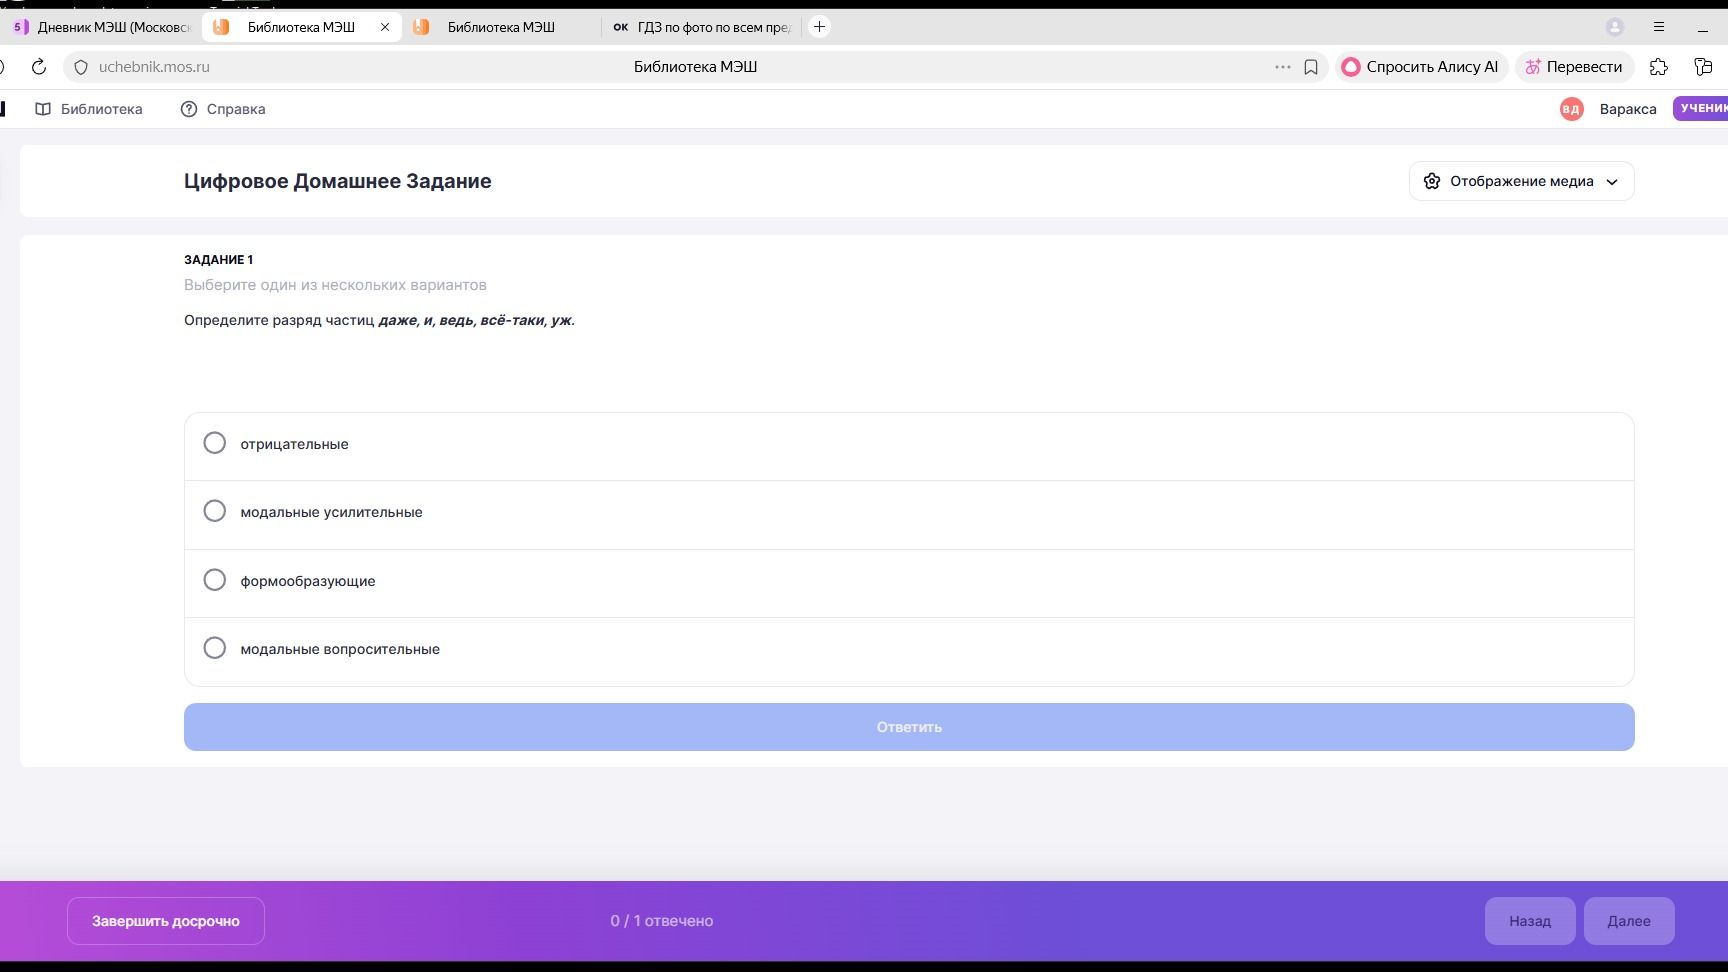Expand the Отображение медиа dropdown
Viewport: 1728px width, 972px height.
(1521, 181)
